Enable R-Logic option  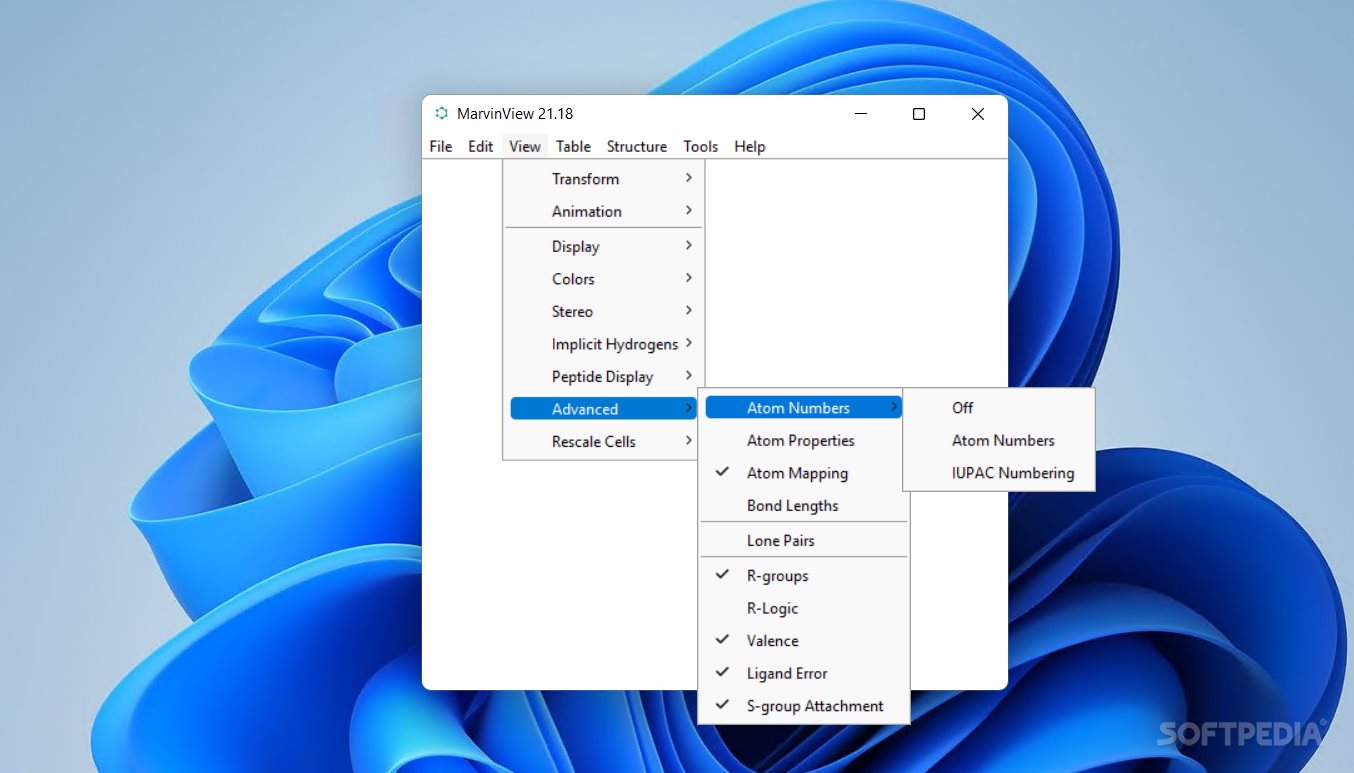(803, 608)
